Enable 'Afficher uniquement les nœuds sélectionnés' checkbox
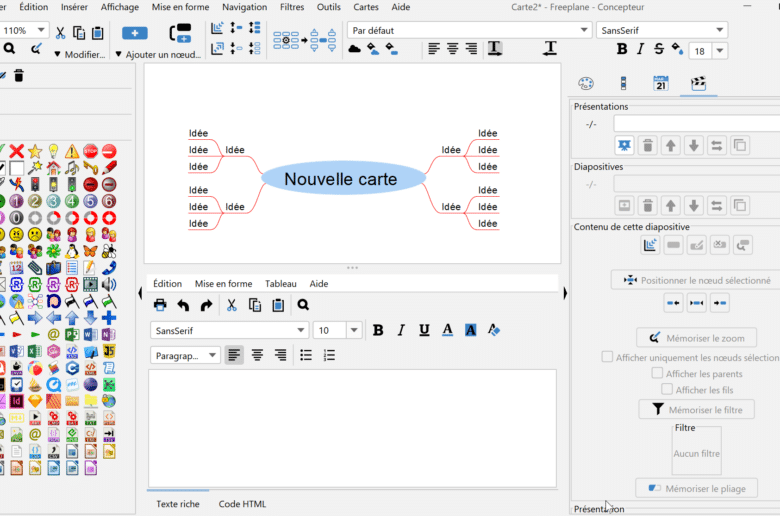780x516 pixels. pos(607,357)
